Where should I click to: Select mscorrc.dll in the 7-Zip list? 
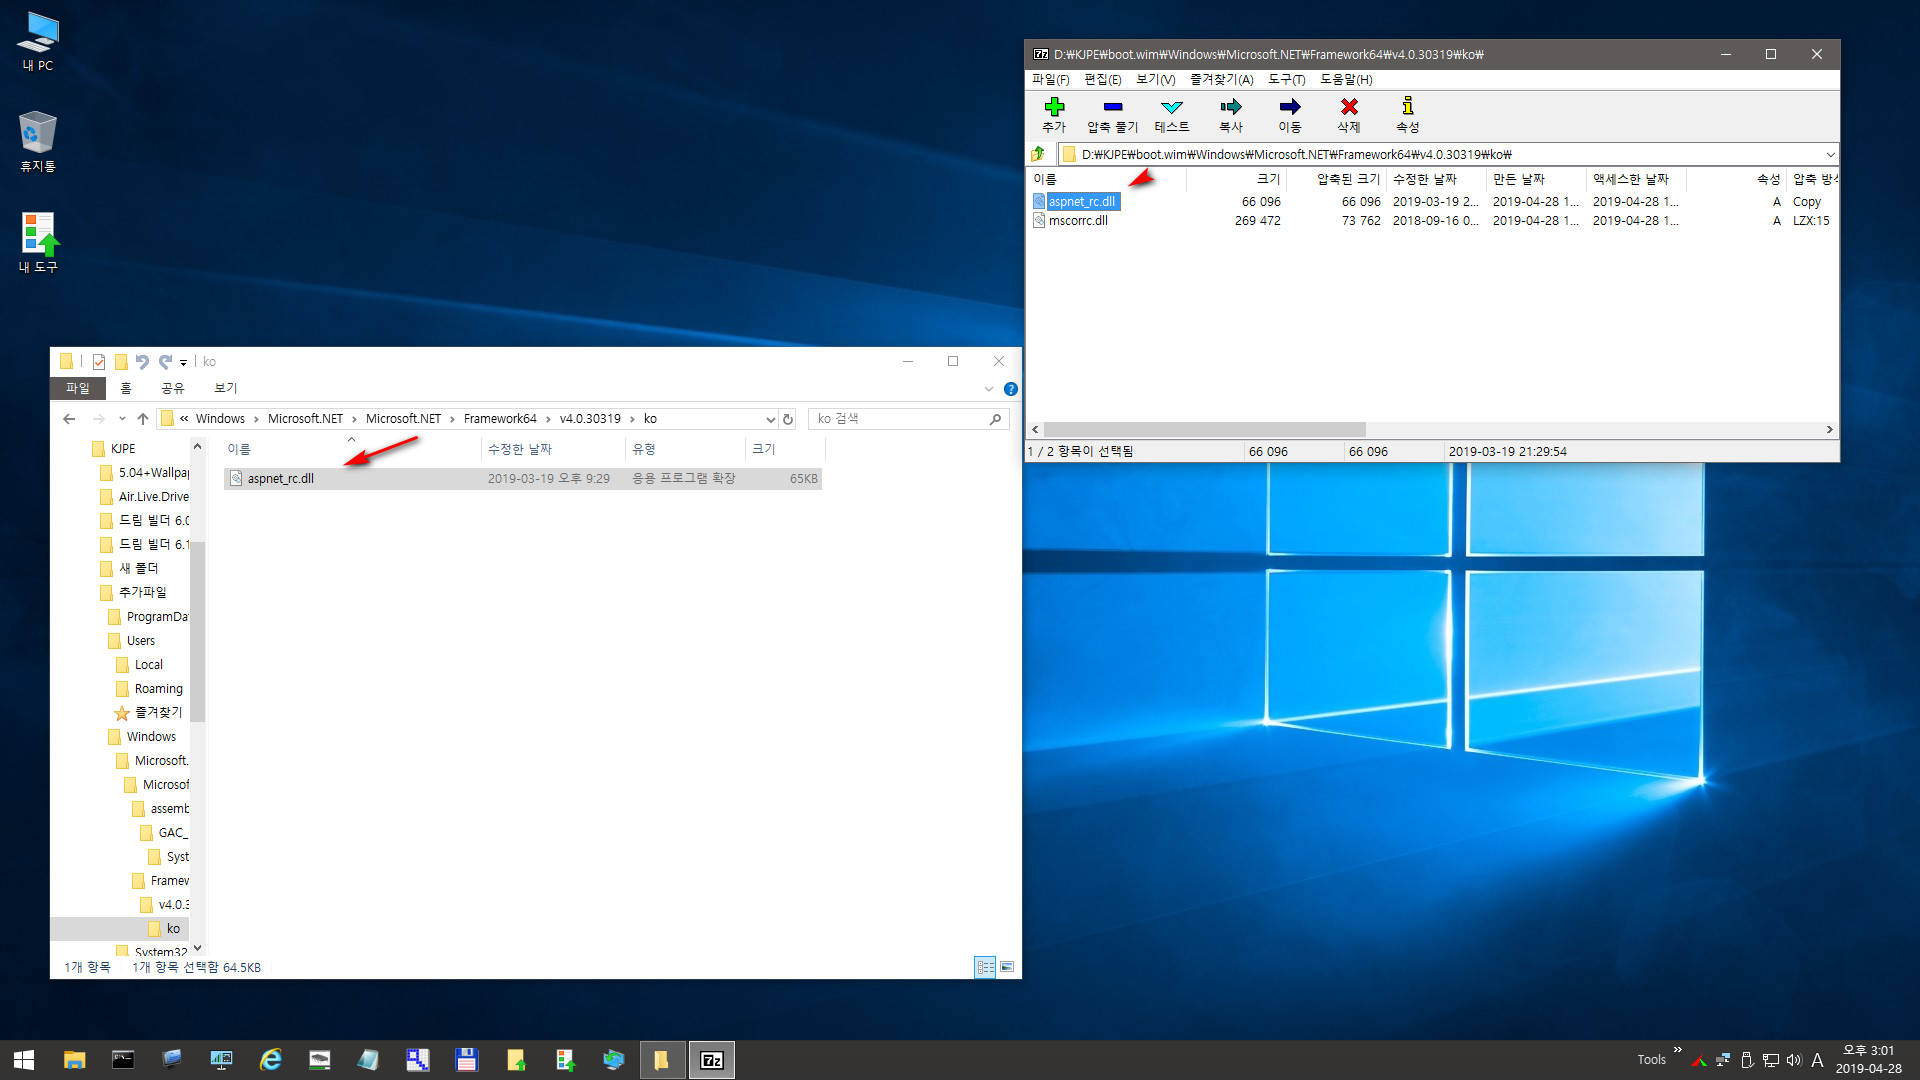(x=1078, y=221)
